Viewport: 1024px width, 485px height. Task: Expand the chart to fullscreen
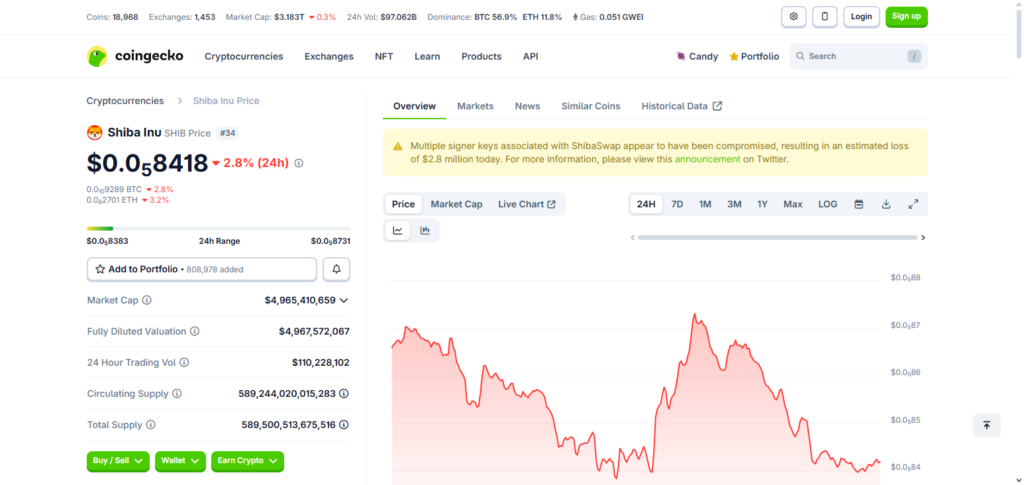click(913, 204)
